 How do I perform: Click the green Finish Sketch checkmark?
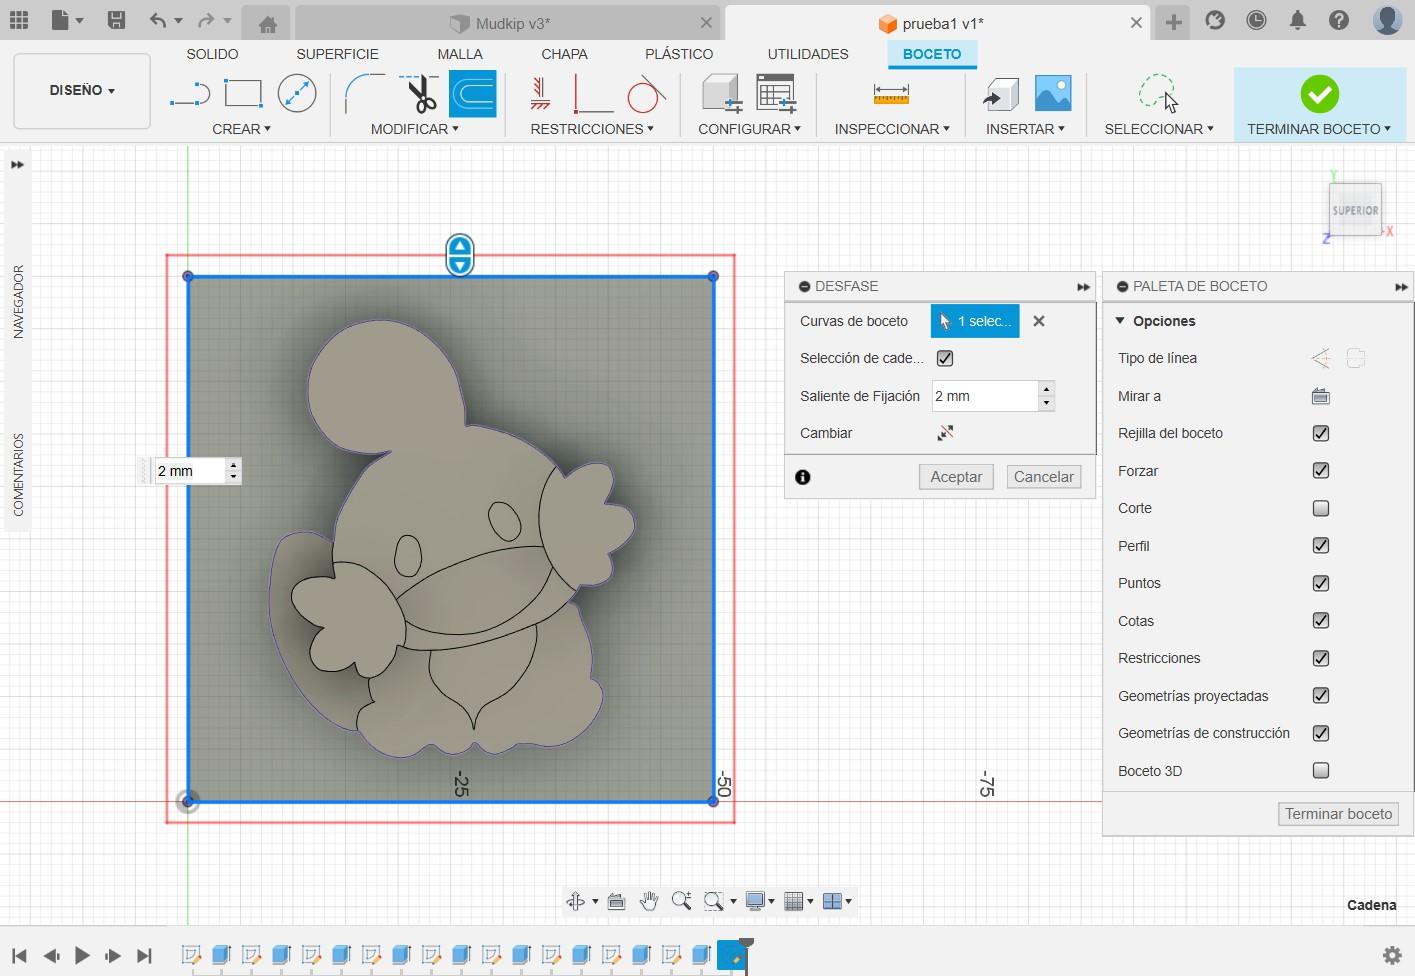(x=1319, y=94)
